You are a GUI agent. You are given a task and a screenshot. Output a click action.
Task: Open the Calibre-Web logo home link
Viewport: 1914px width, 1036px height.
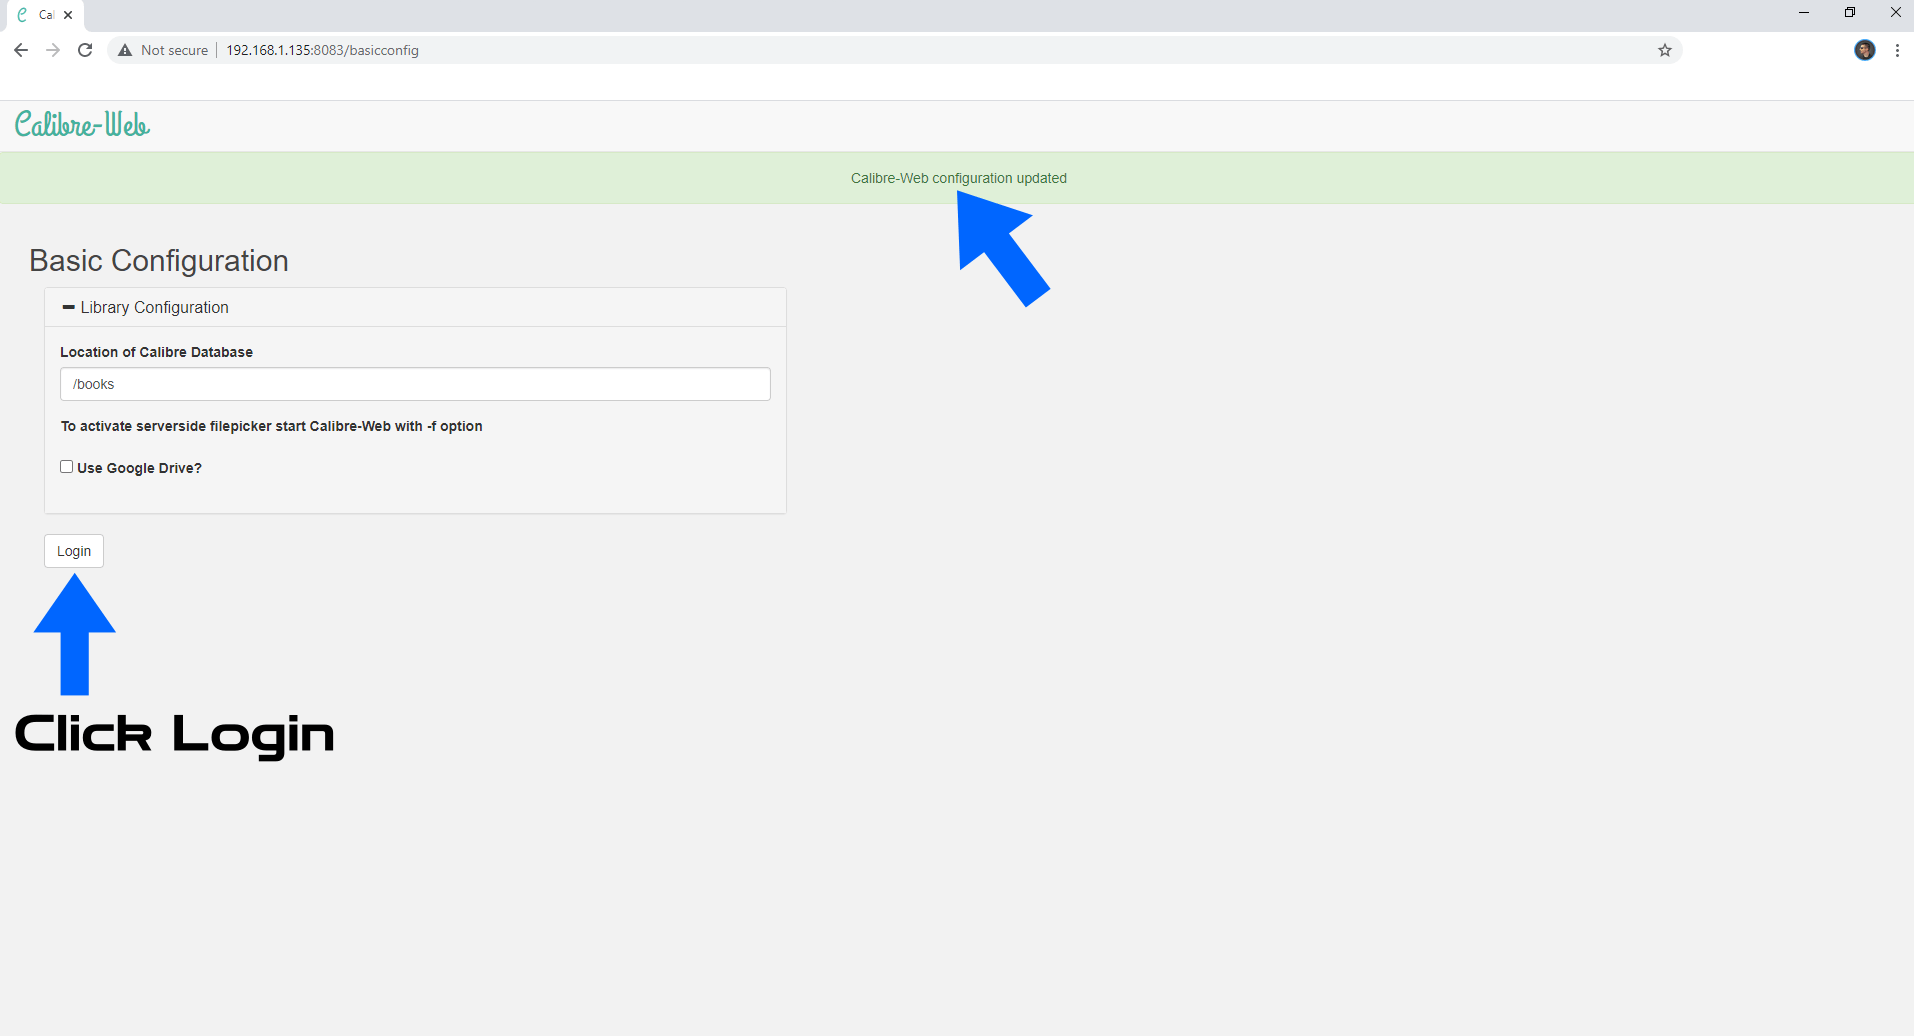coord(82,125)
